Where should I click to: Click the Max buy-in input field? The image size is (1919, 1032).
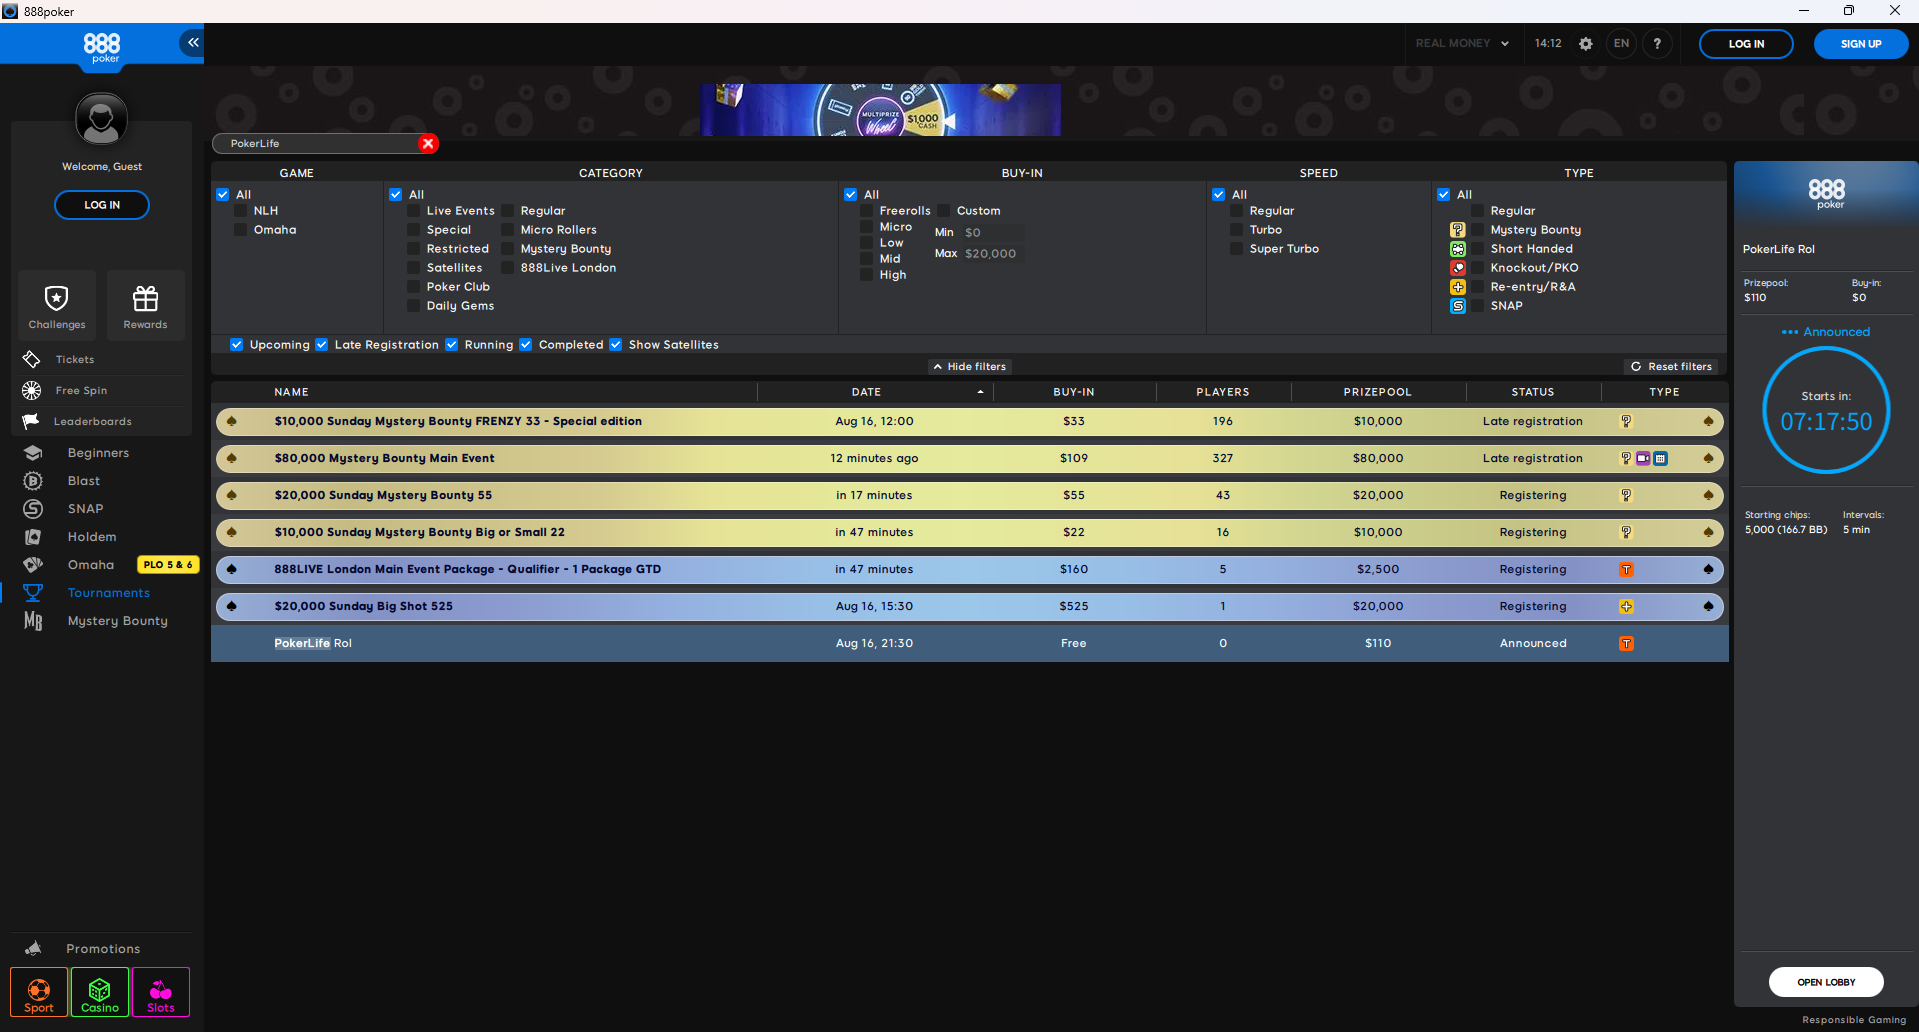[x=991, y=254]
